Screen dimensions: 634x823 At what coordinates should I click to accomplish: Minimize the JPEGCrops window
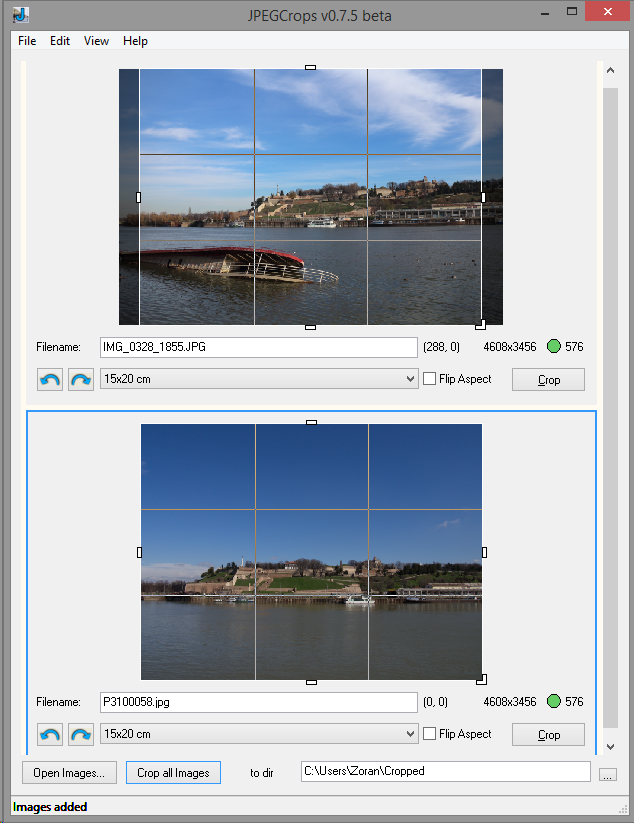tap(545, 13)
